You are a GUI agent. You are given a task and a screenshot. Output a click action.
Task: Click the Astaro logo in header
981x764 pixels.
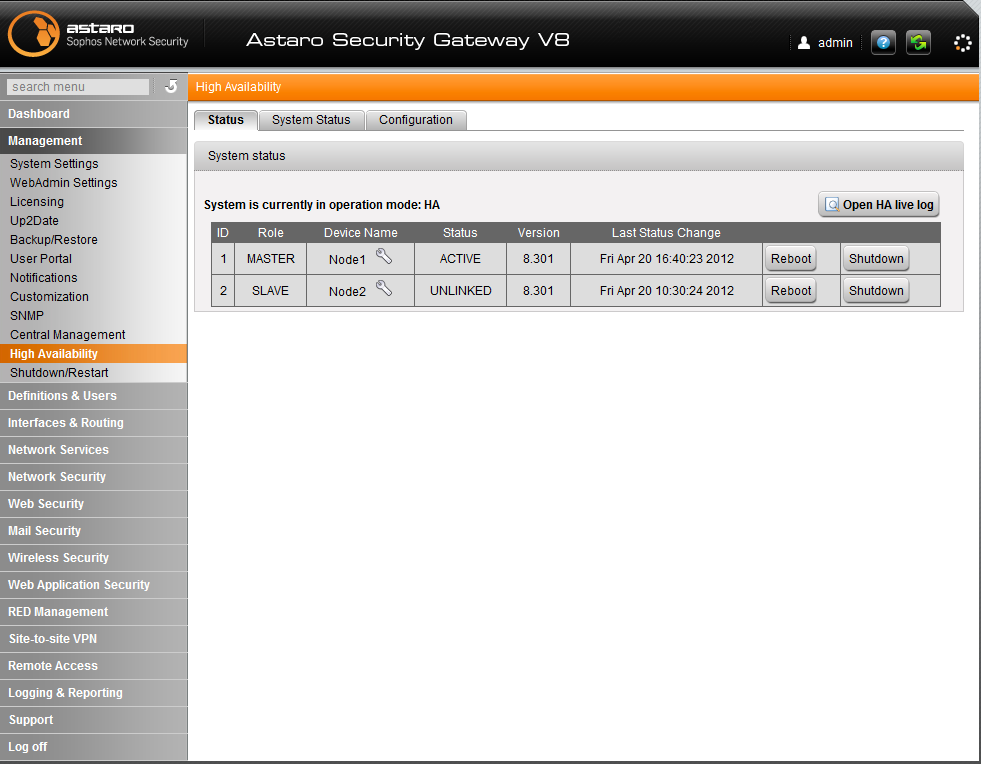pos(33,35)
